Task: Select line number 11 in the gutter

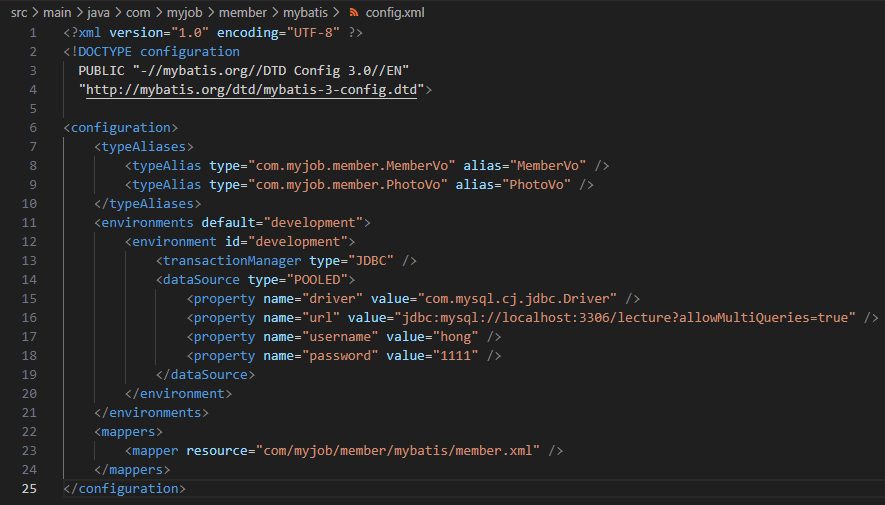Action: 29,222
